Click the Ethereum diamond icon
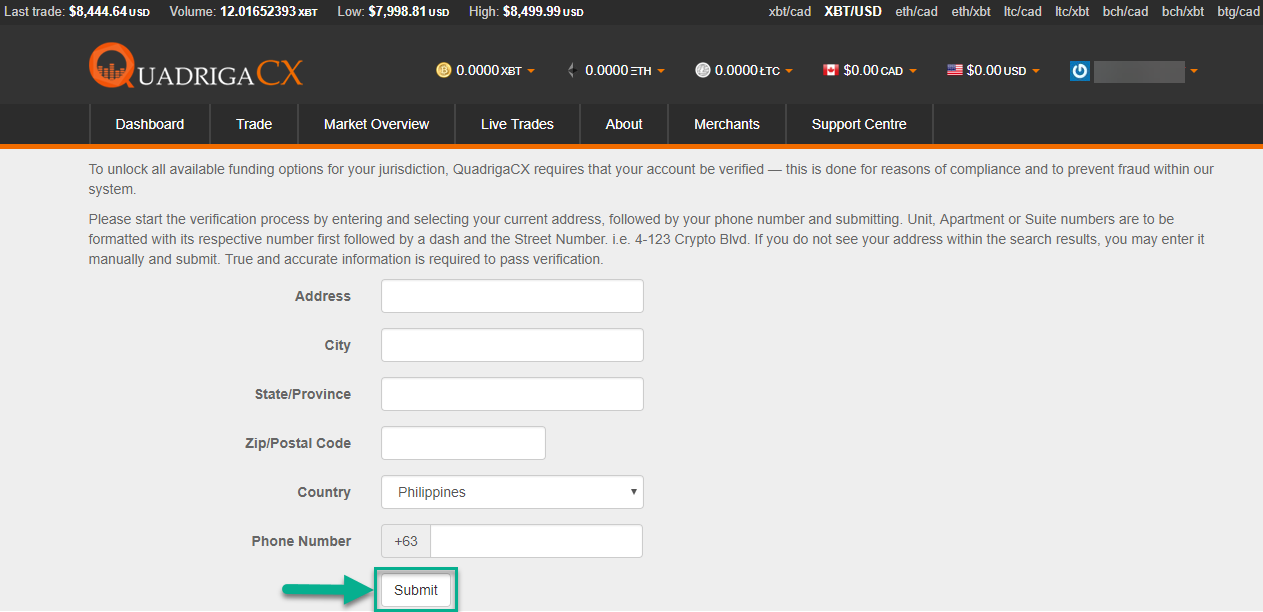Screen dimensions: 1263x612 point(573,70)
